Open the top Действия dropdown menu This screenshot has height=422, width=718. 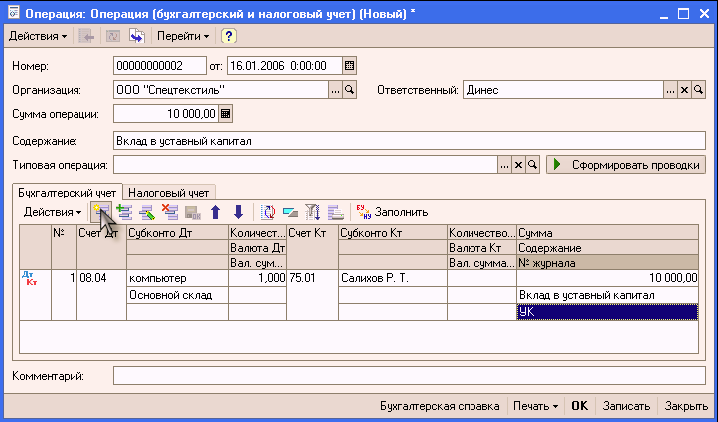pos(38,36)
